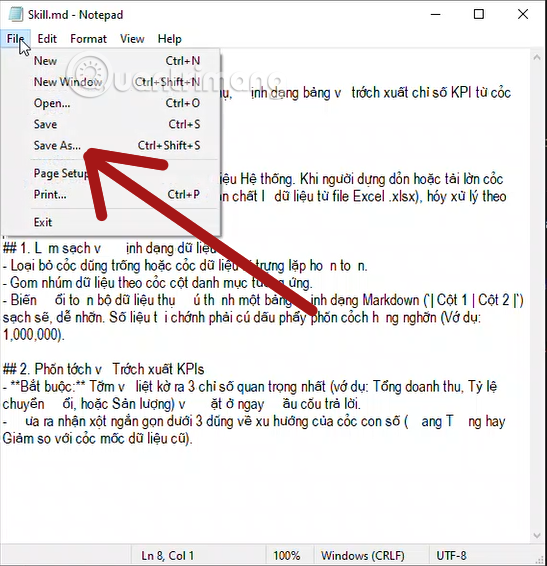Screen dimensions: 547x566
Task: Open the File menu
Action: pyautogui.click(x=16, y=39)
